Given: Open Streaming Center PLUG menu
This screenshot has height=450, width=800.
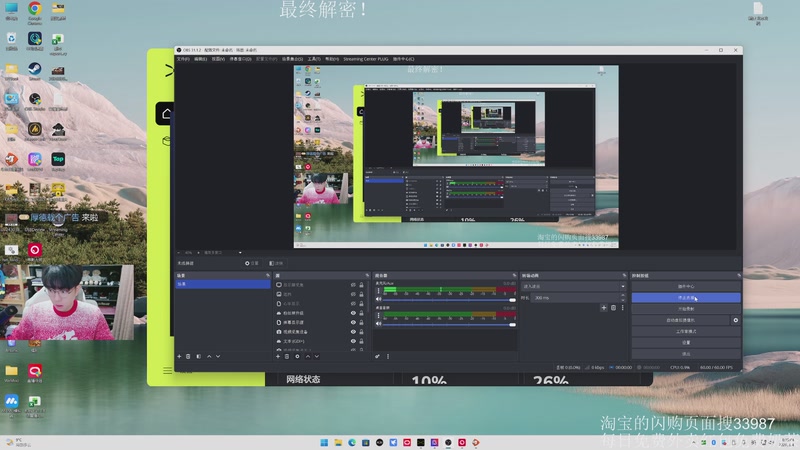Looking at the screenshot, I should (365, 59).
